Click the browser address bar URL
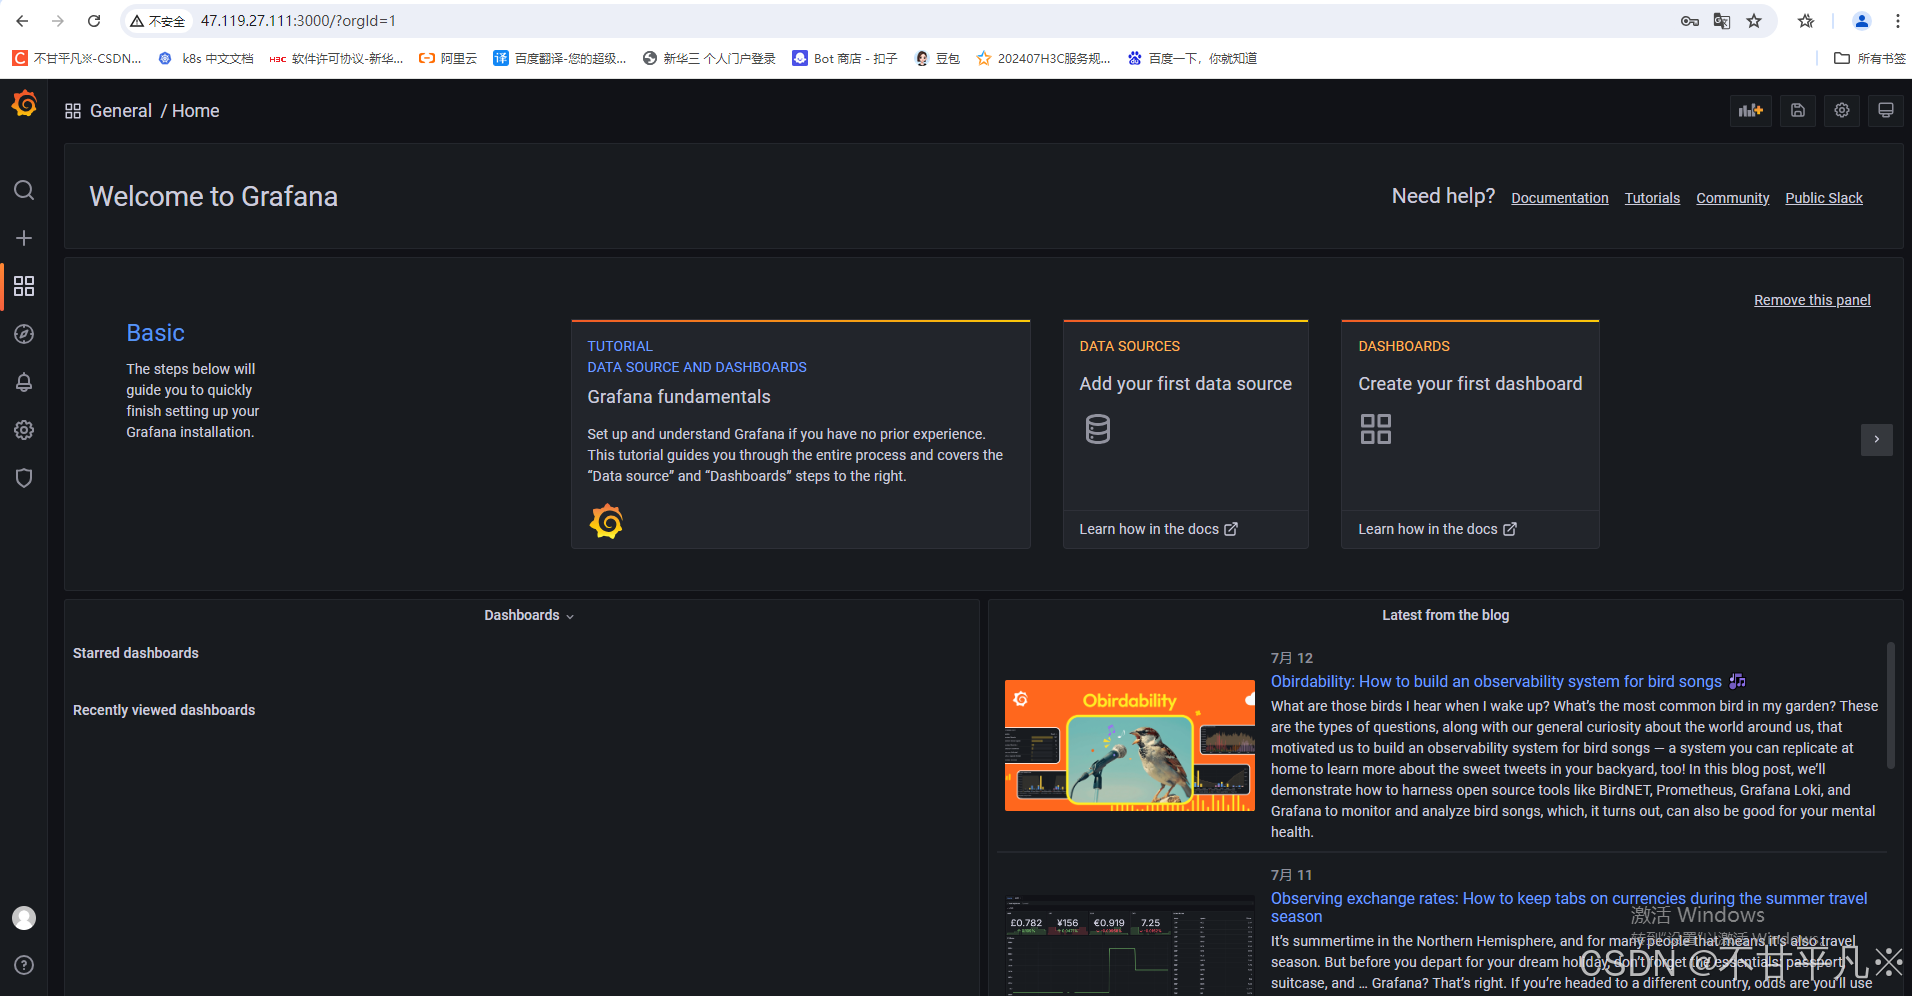 [298, 21]
